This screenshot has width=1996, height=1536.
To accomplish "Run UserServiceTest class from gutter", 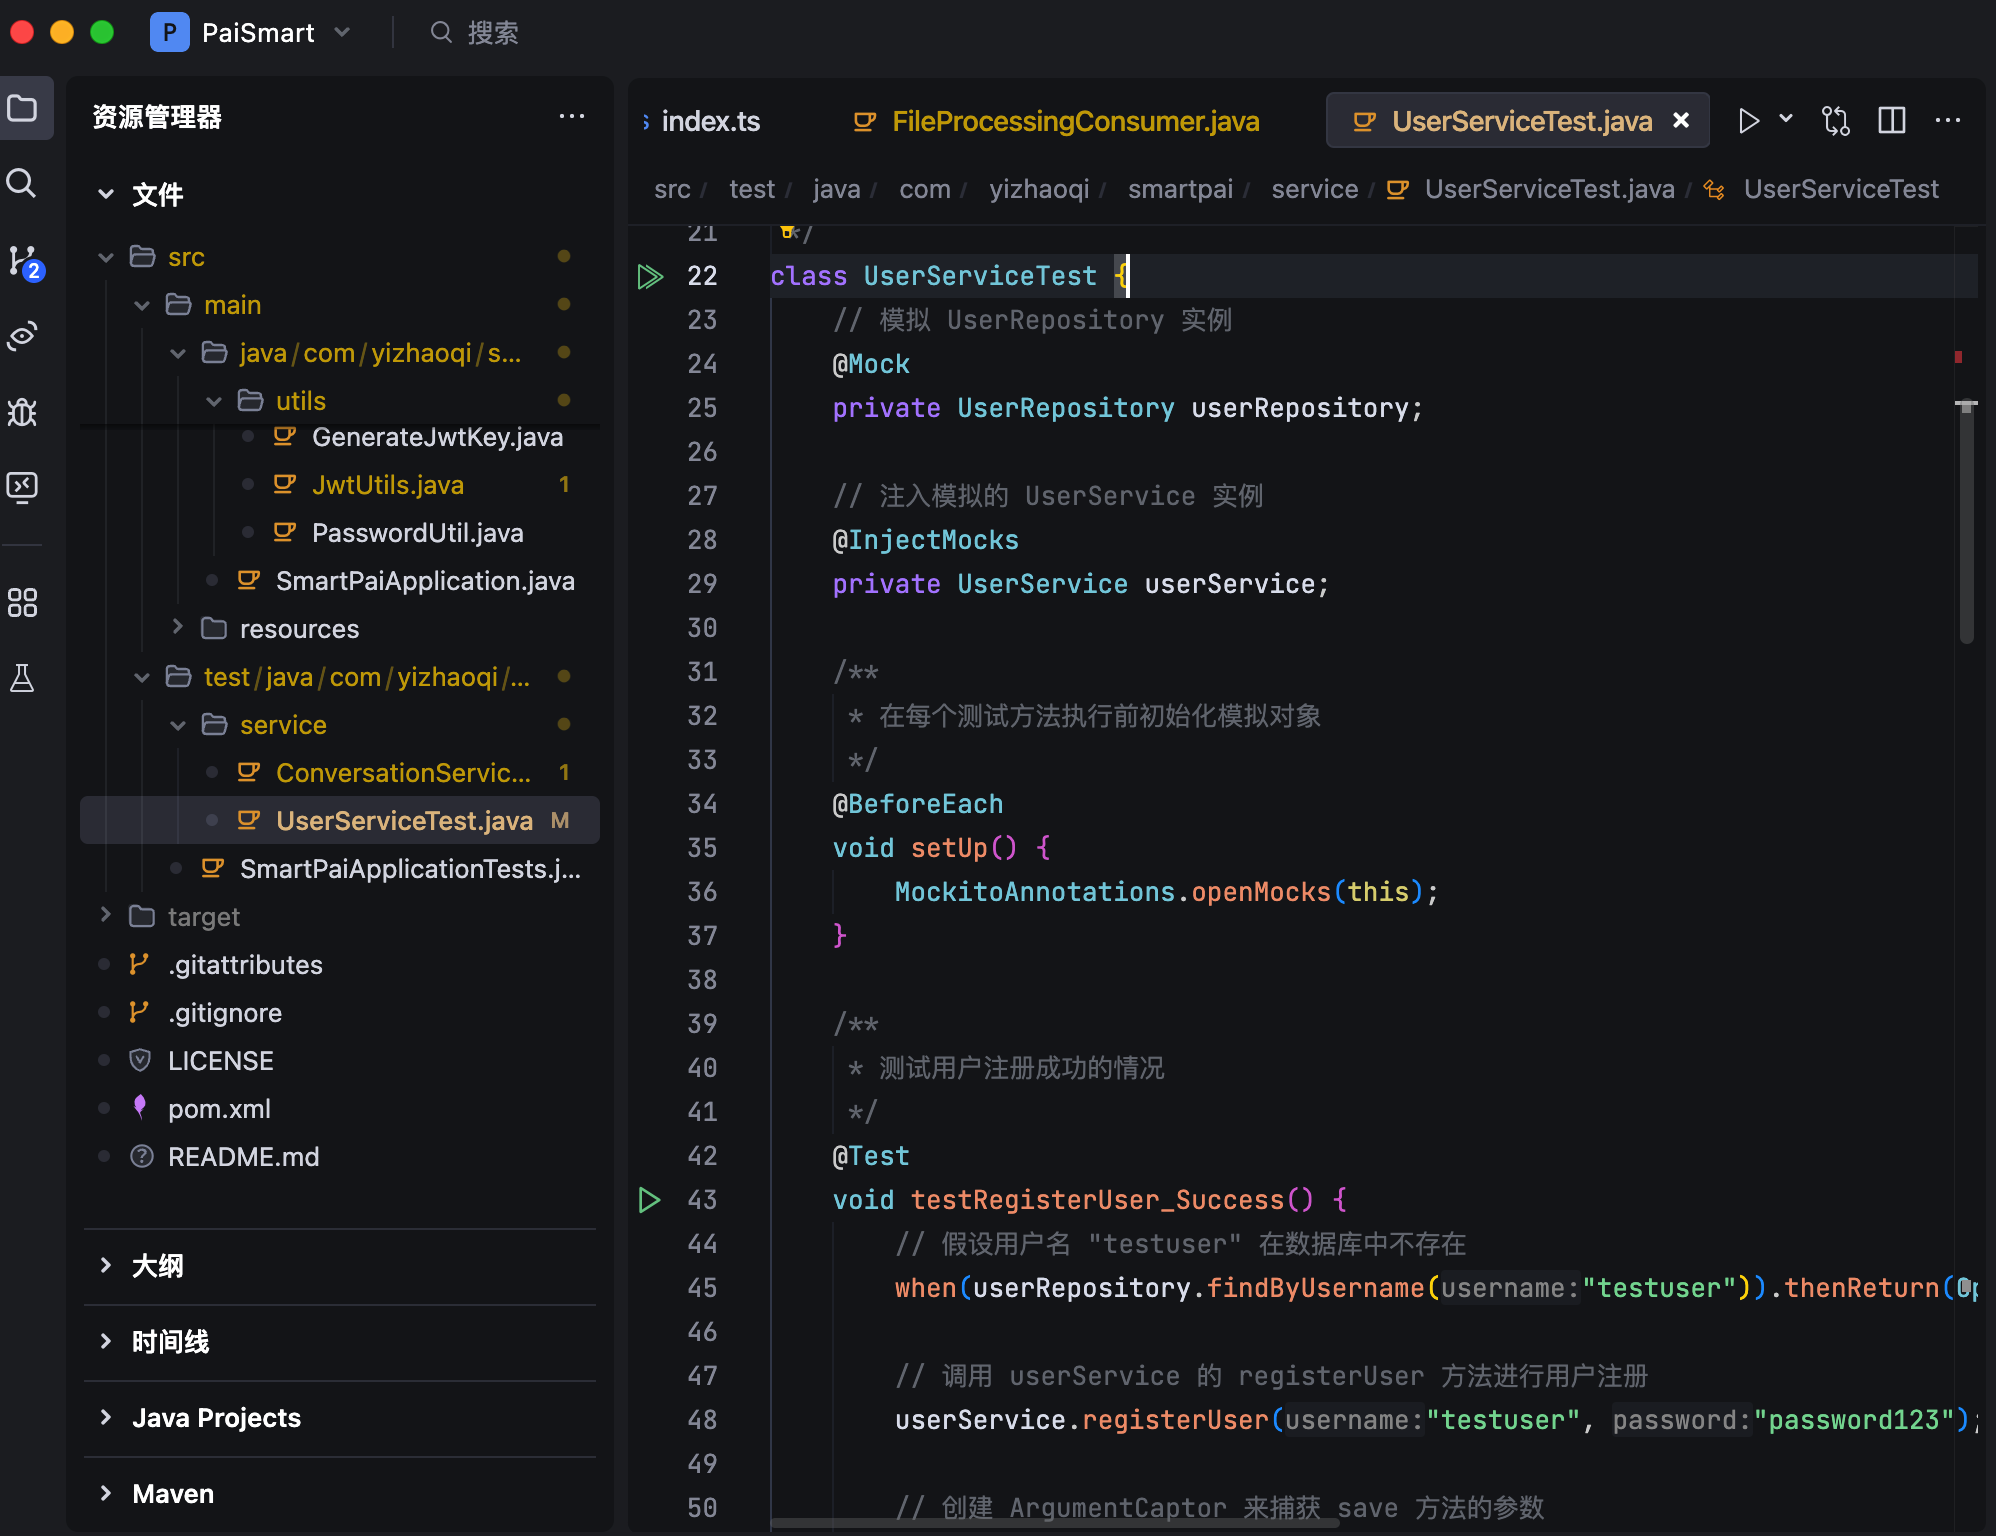I will click(x=650, y=276).
